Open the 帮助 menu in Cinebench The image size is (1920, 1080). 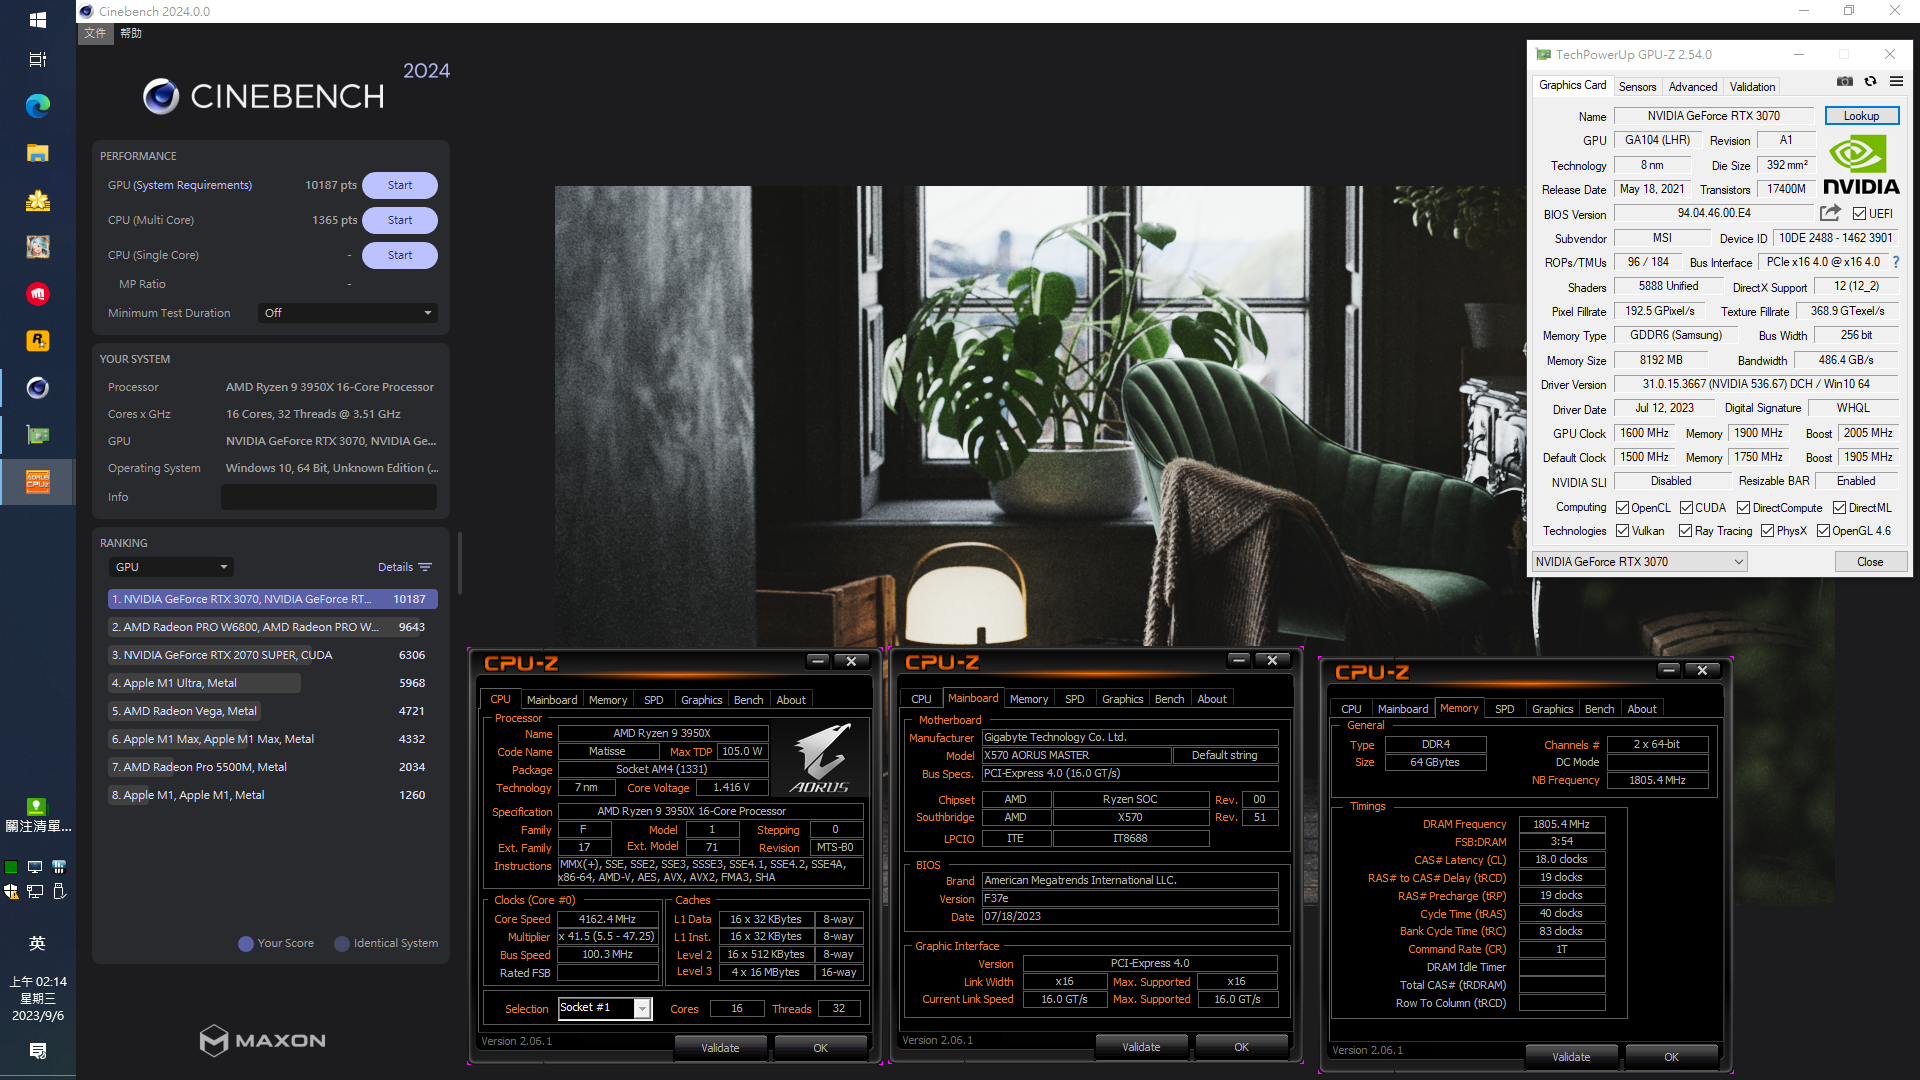131,33
